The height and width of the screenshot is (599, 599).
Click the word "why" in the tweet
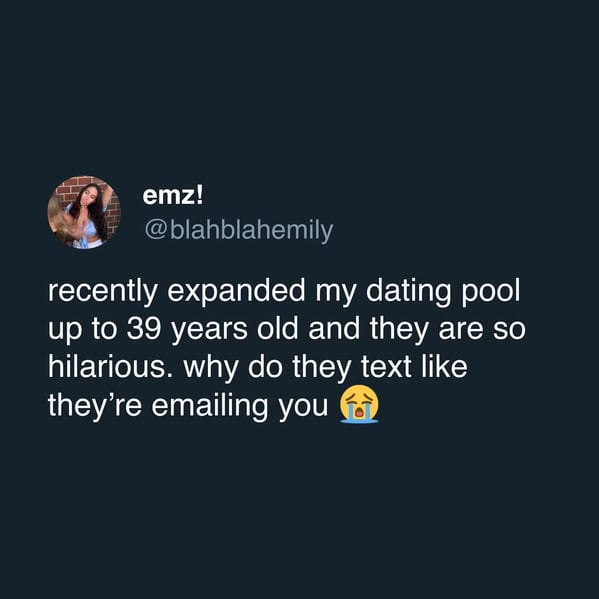point(211,367)
